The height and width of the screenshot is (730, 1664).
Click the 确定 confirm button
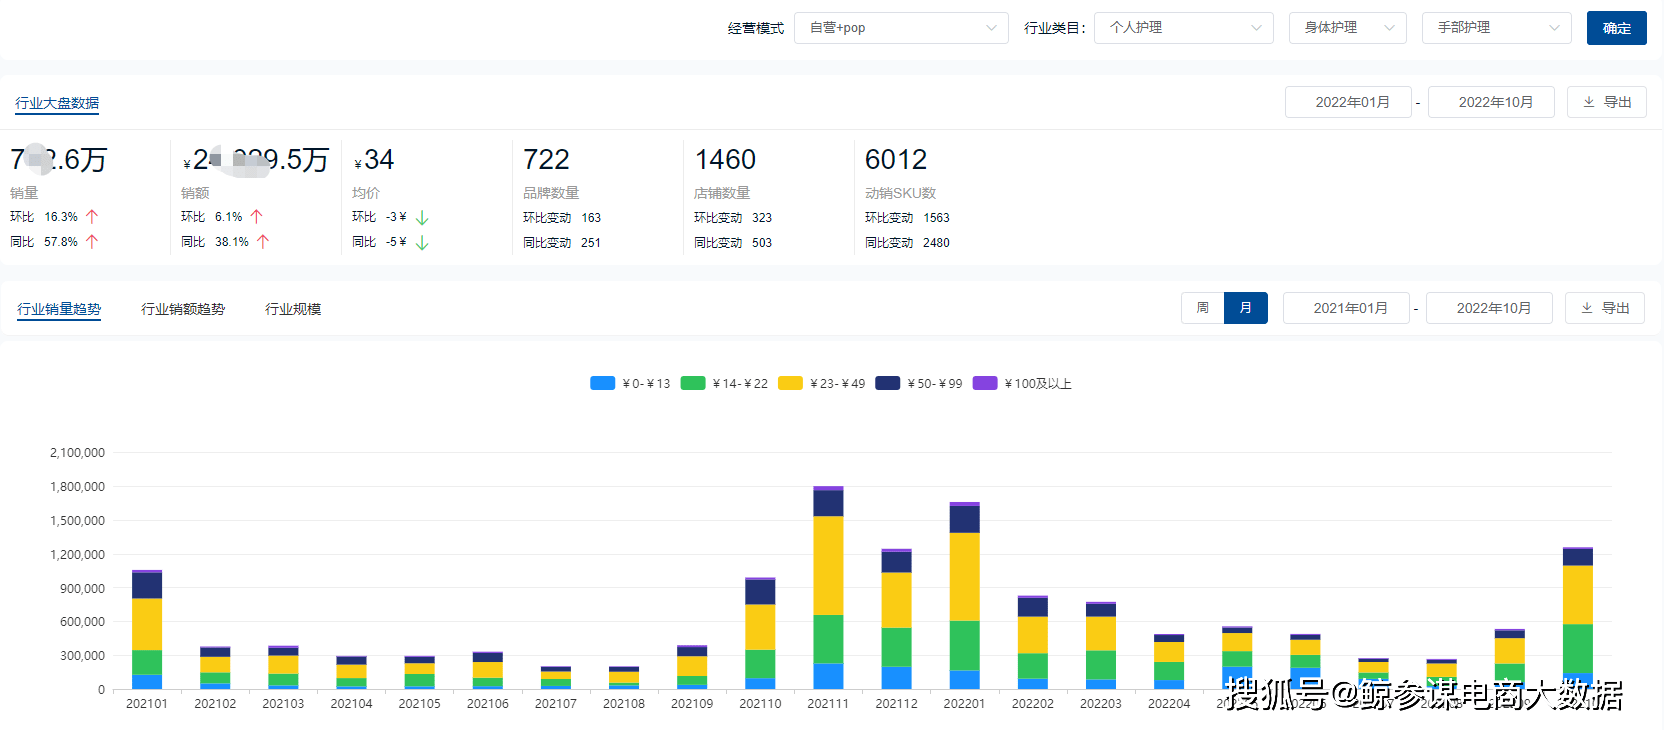tap(1617, 28)
